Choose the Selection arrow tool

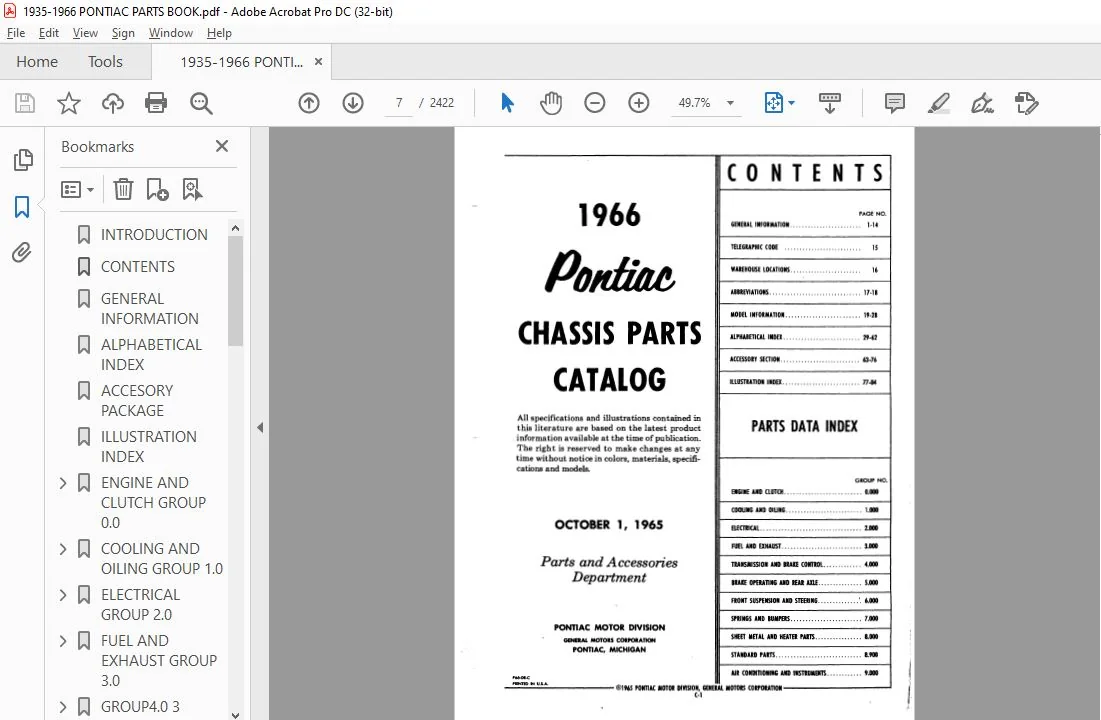tap(507, 103)
